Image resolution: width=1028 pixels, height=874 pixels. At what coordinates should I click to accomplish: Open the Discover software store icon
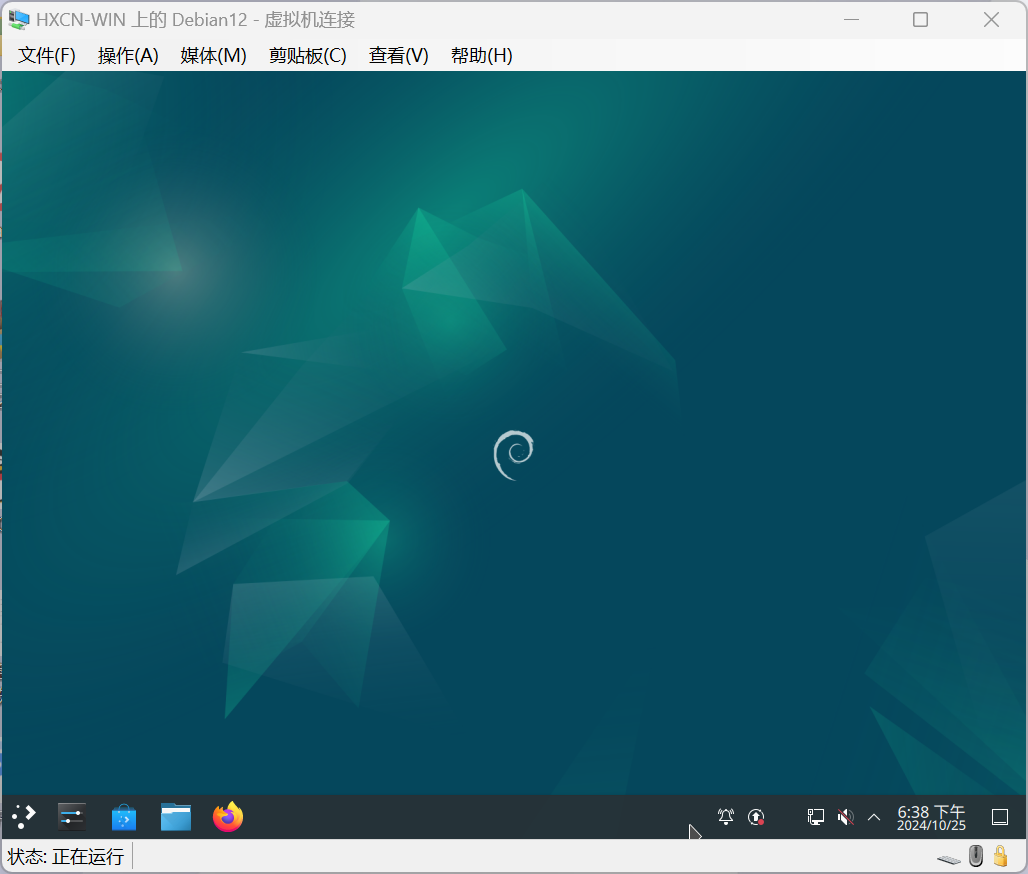pos(124,817)
